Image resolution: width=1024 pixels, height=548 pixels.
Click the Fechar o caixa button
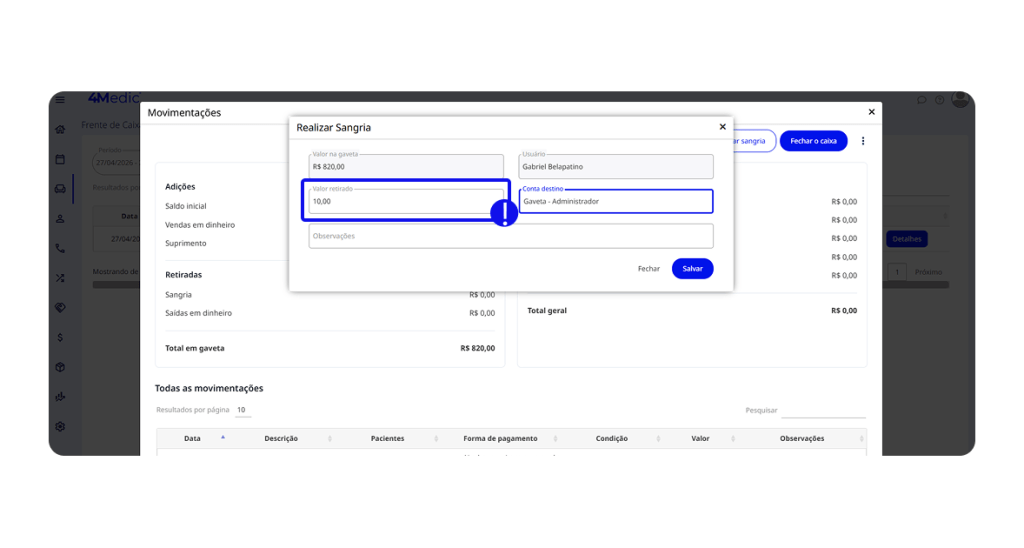[813, 141]
